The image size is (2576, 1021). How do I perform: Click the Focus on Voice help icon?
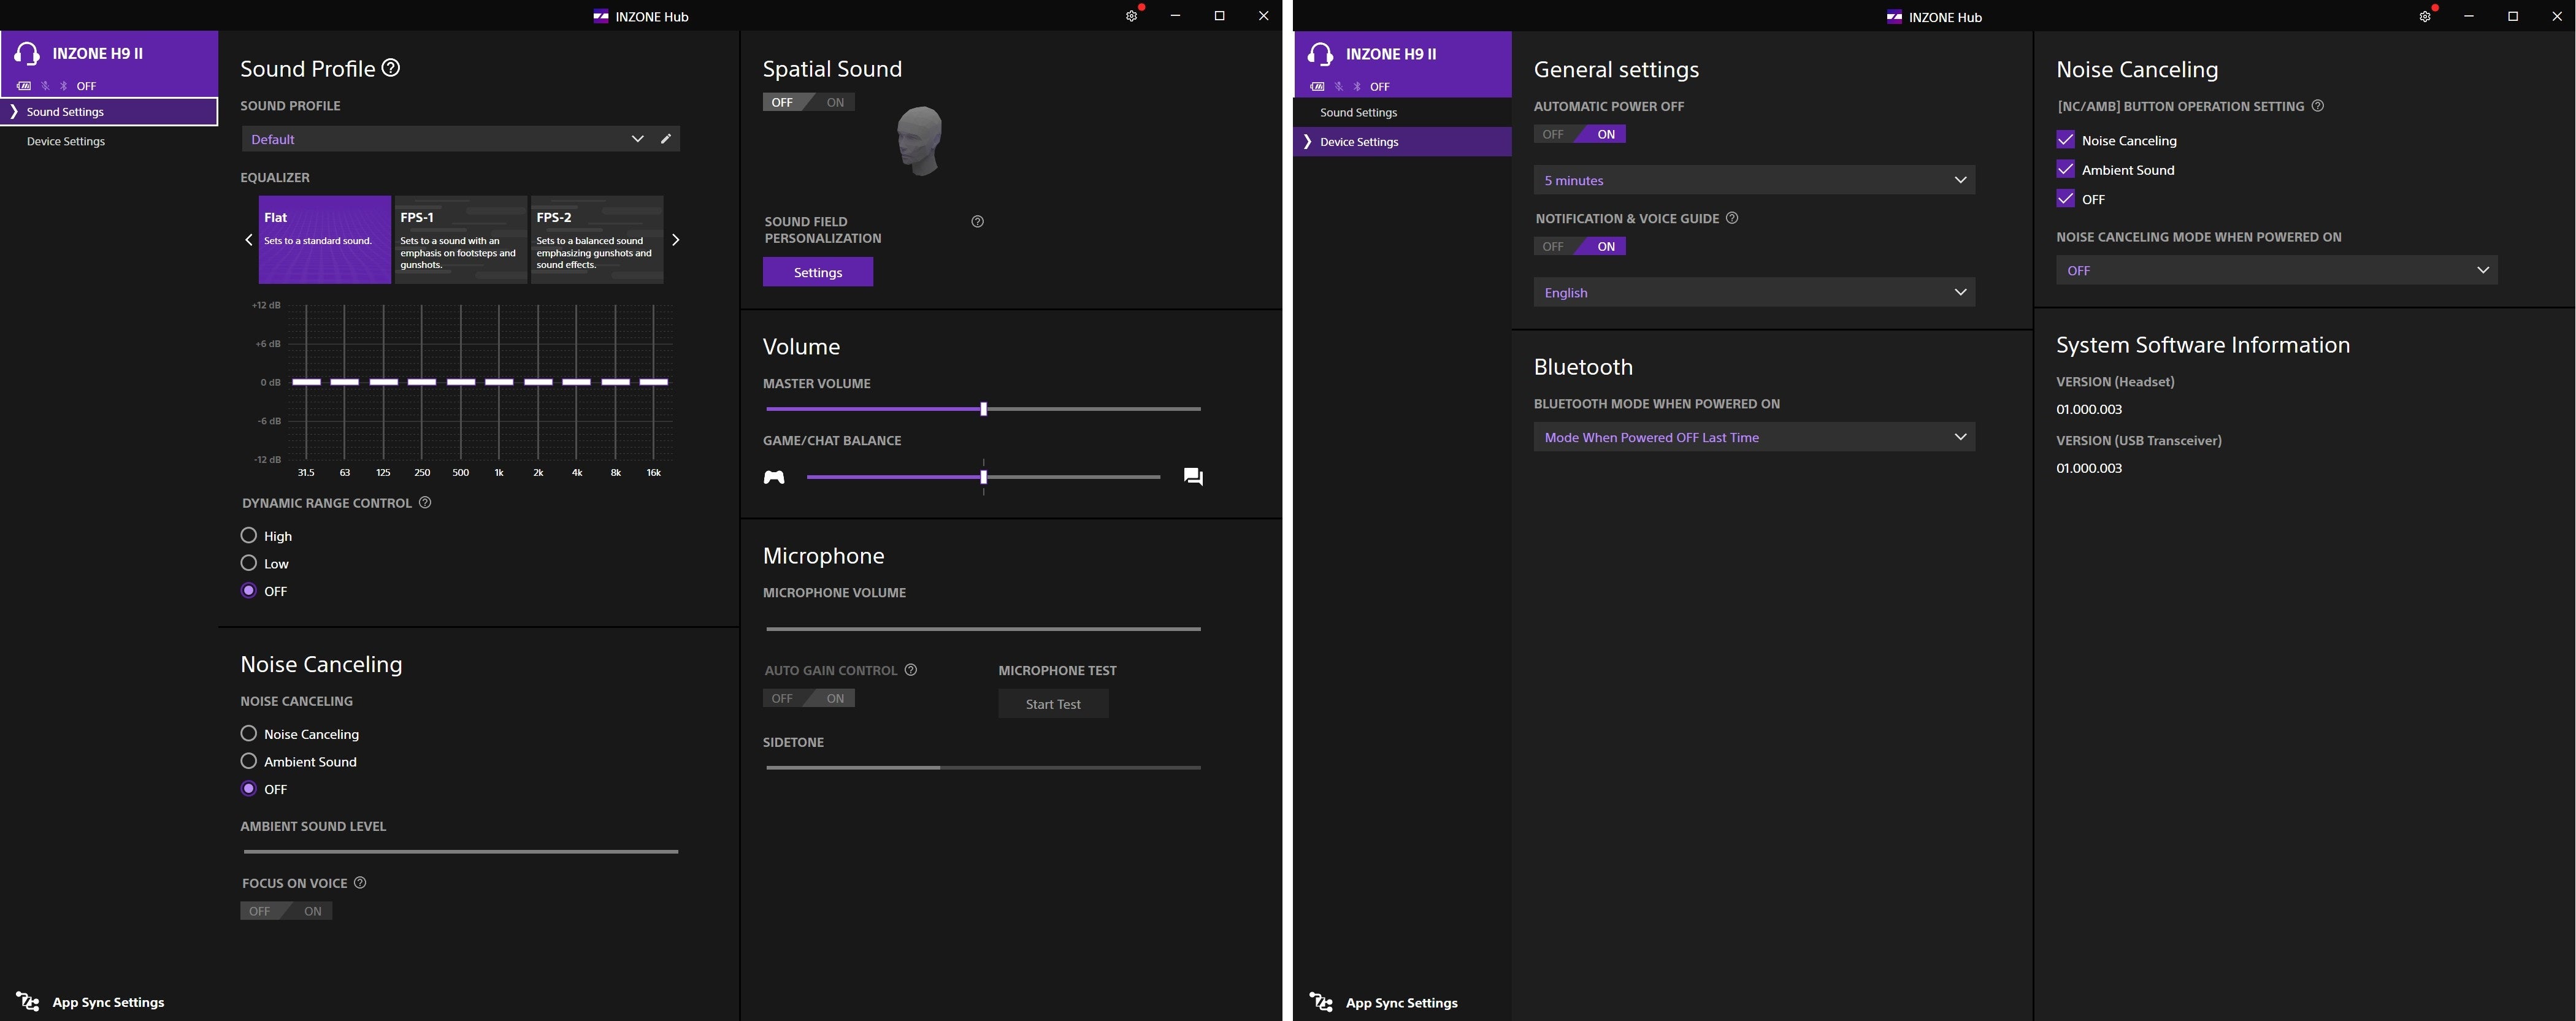pos(360,883)
